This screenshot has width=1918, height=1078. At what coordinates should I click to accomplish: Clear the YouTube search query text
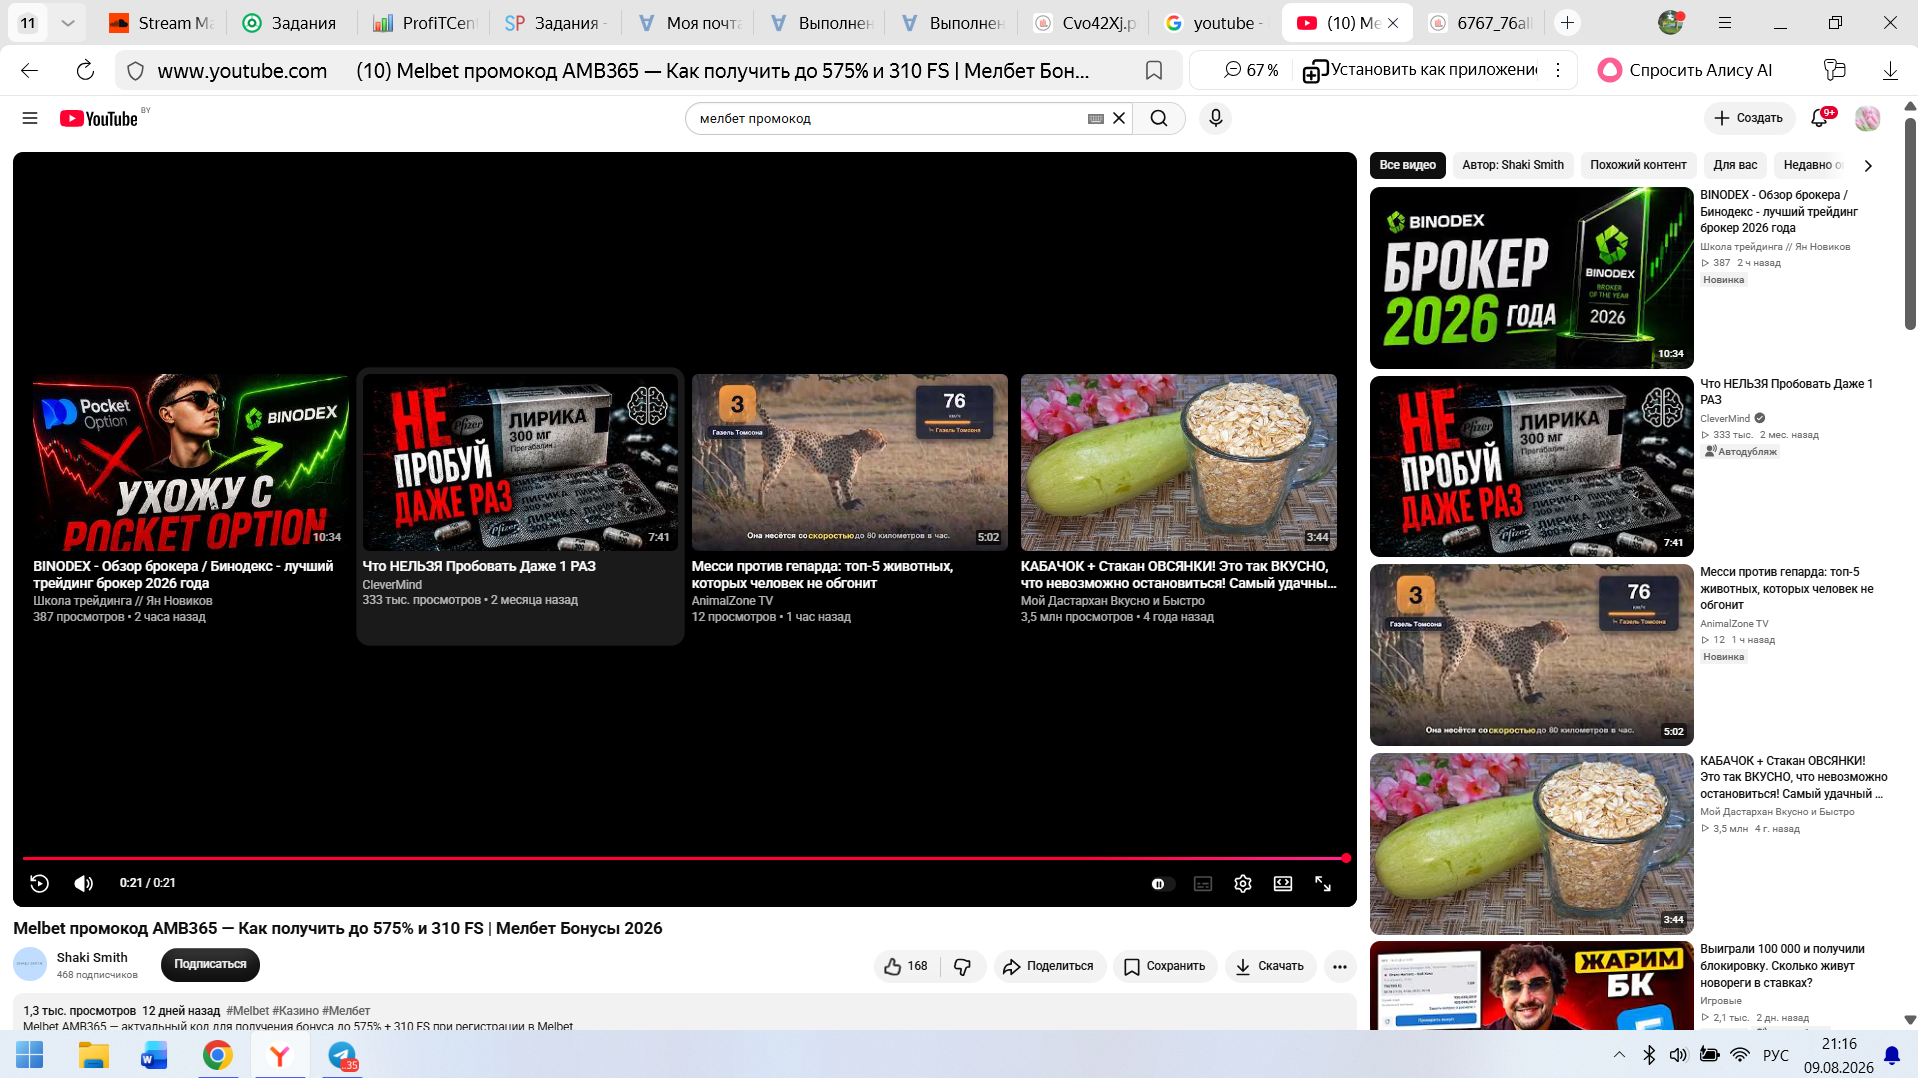pos(1119,118)
